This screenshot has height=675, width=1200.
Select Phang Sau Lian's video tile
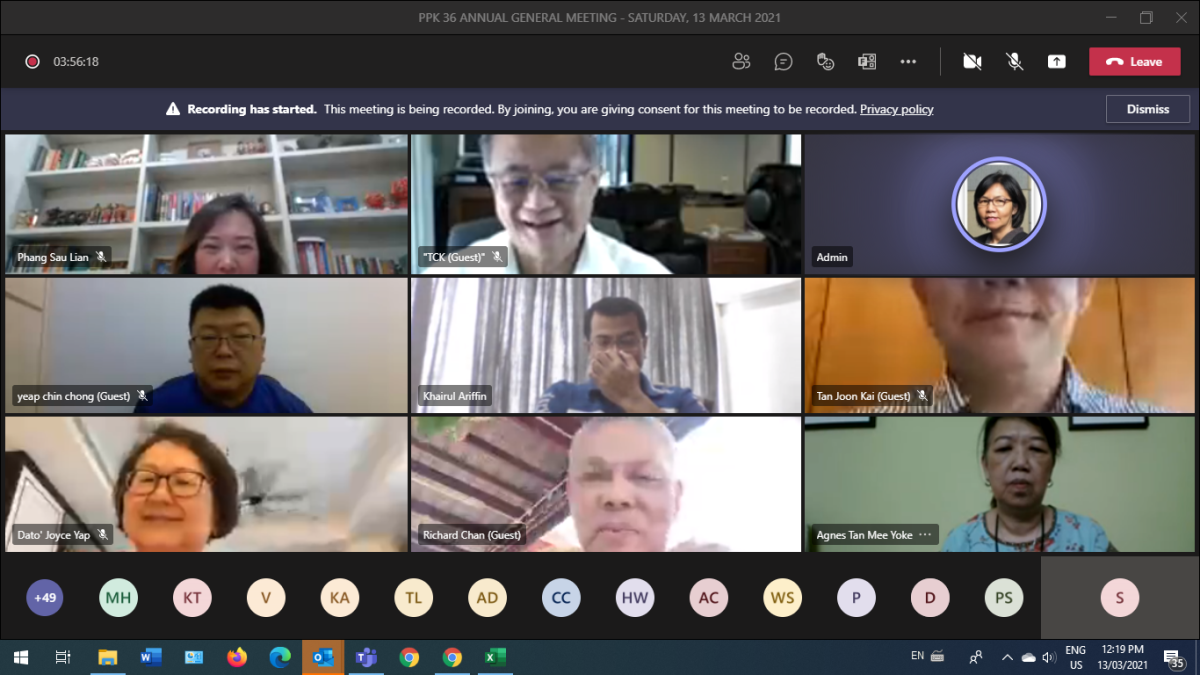[x=206, y=204]
